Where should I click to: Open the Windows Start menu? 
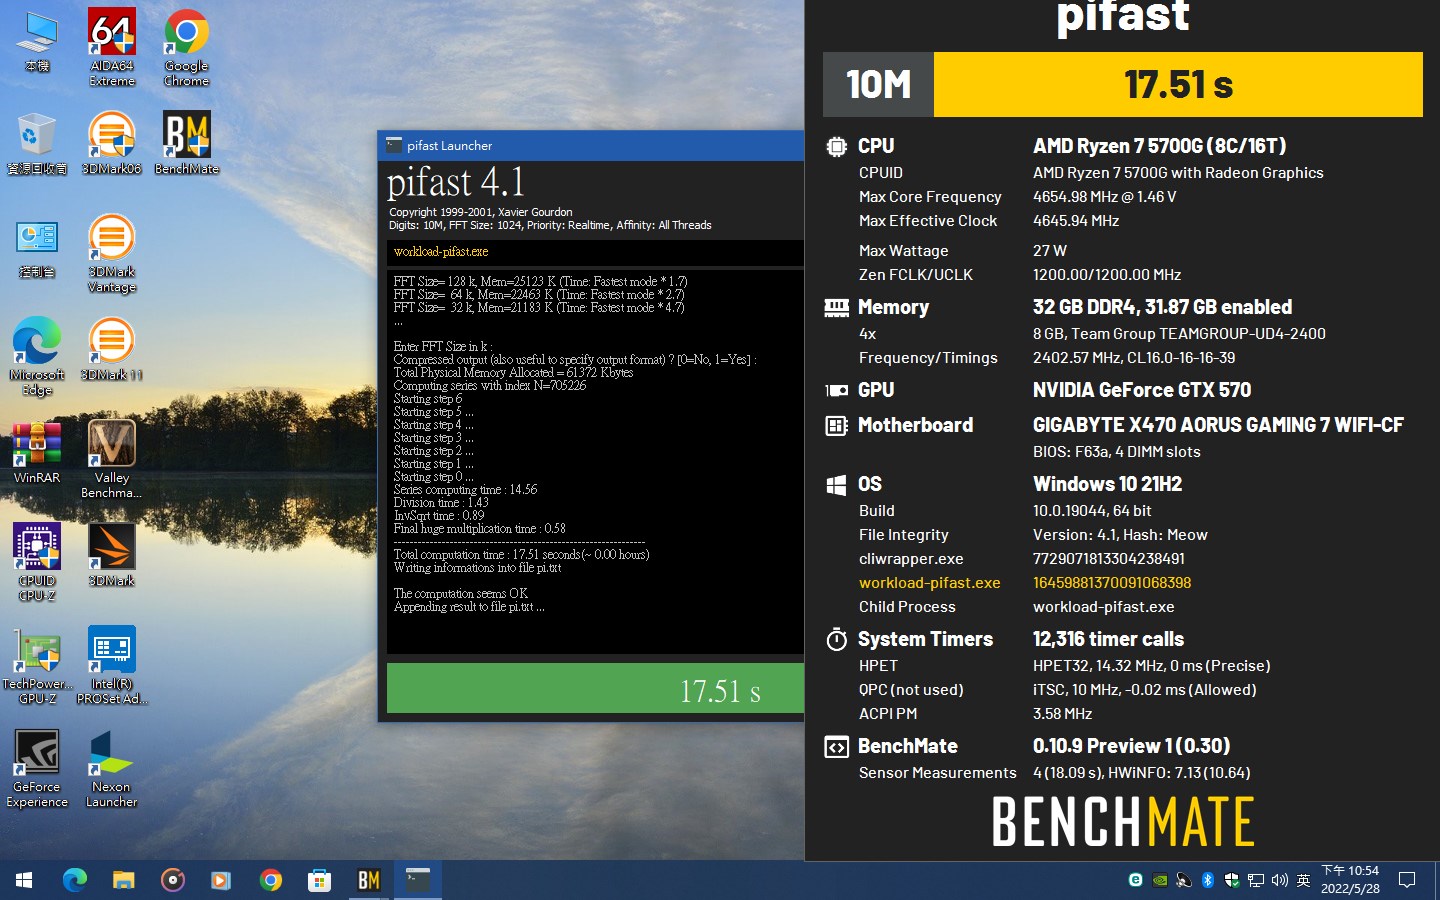(x=24, y=880)
